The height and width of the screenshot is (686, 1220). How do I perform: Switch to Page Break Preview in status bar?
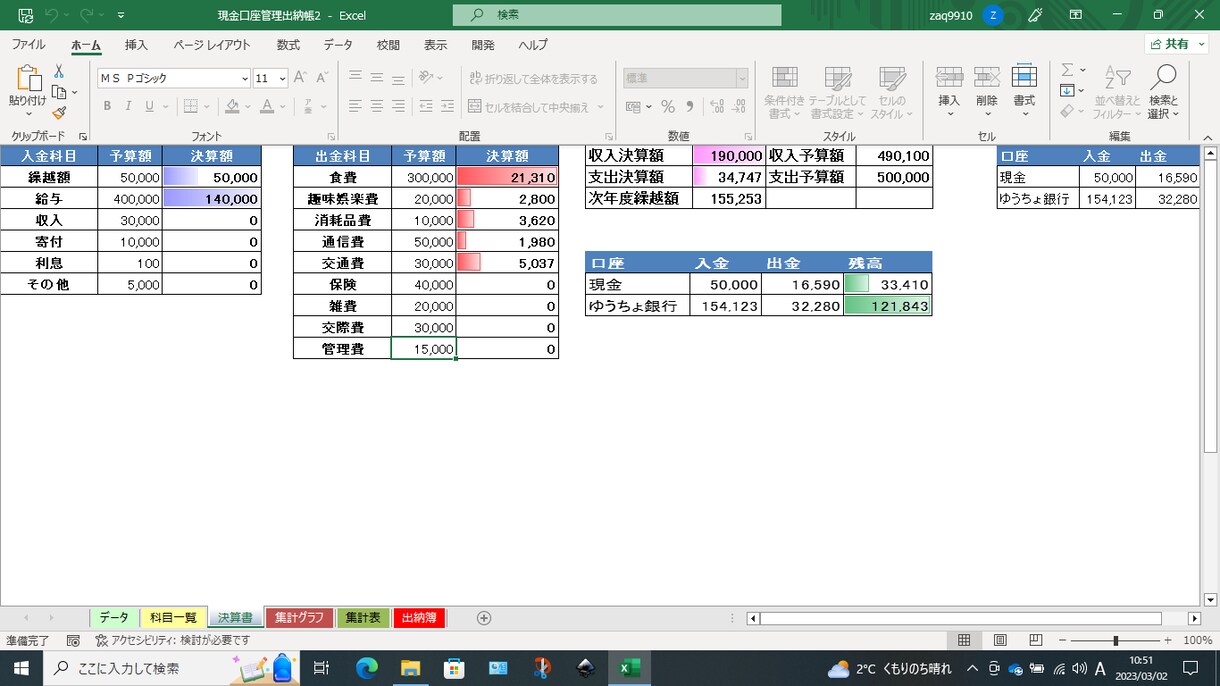pyautogui.click(x=1036, y=640)
